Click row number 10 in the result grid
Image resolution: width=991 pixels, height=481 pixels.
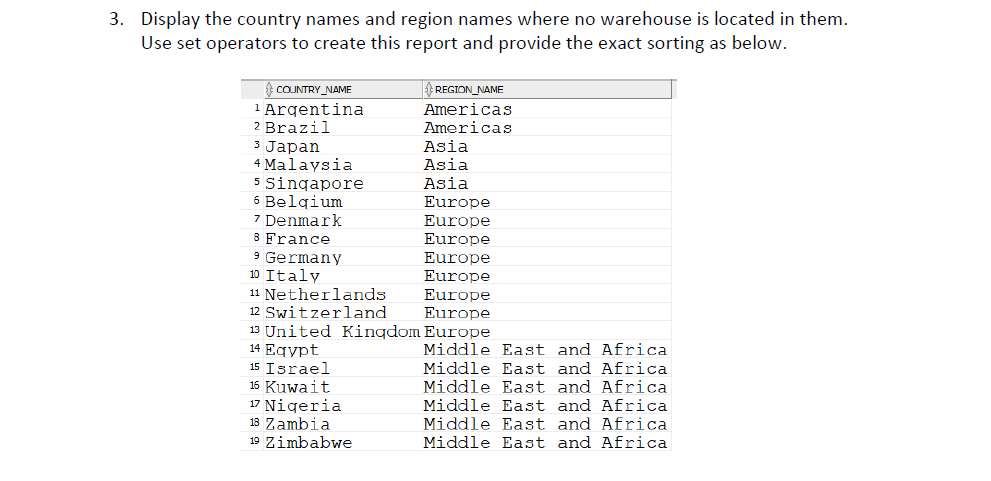tap(255, 274)
